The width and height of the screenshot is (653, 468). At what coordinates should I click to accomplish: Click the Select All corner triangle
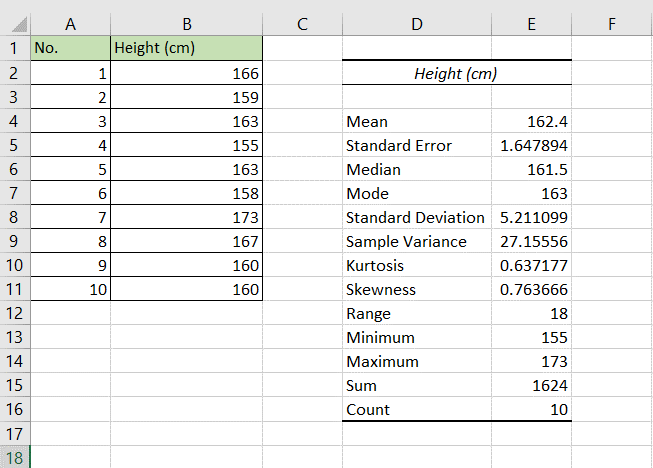[15, 23]
